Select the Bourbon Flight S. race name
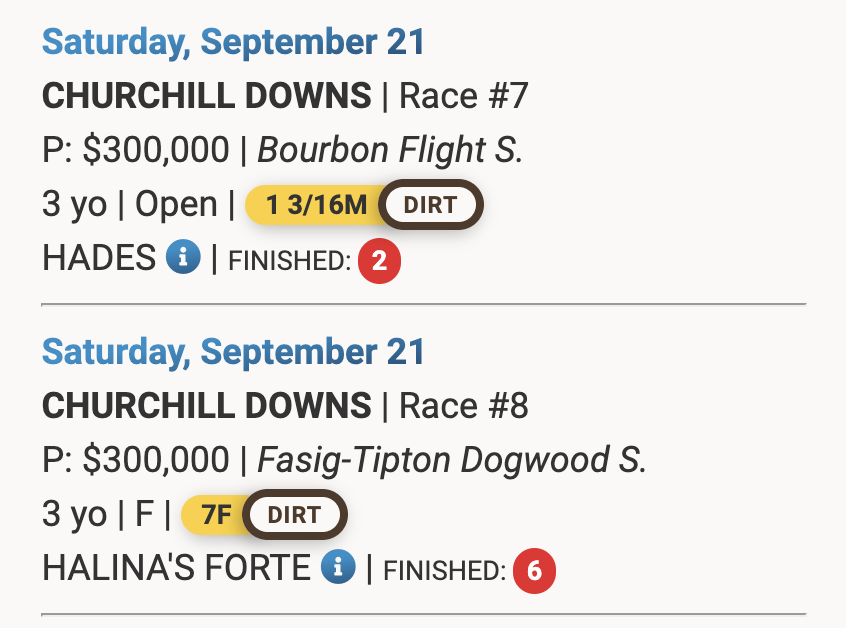This screenshot has width=846, height=628. click(x=390, y=150)
